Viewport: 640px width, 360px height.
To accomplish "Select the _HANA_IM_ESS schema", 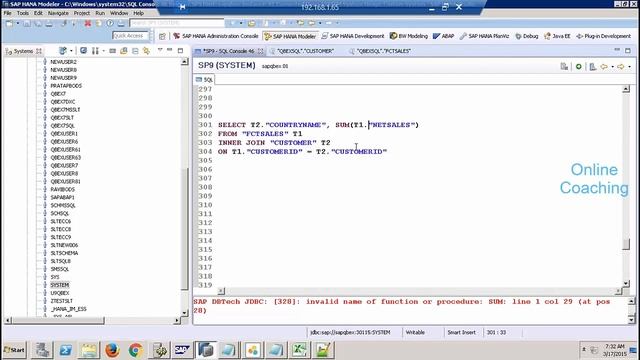I will [69, 309].
